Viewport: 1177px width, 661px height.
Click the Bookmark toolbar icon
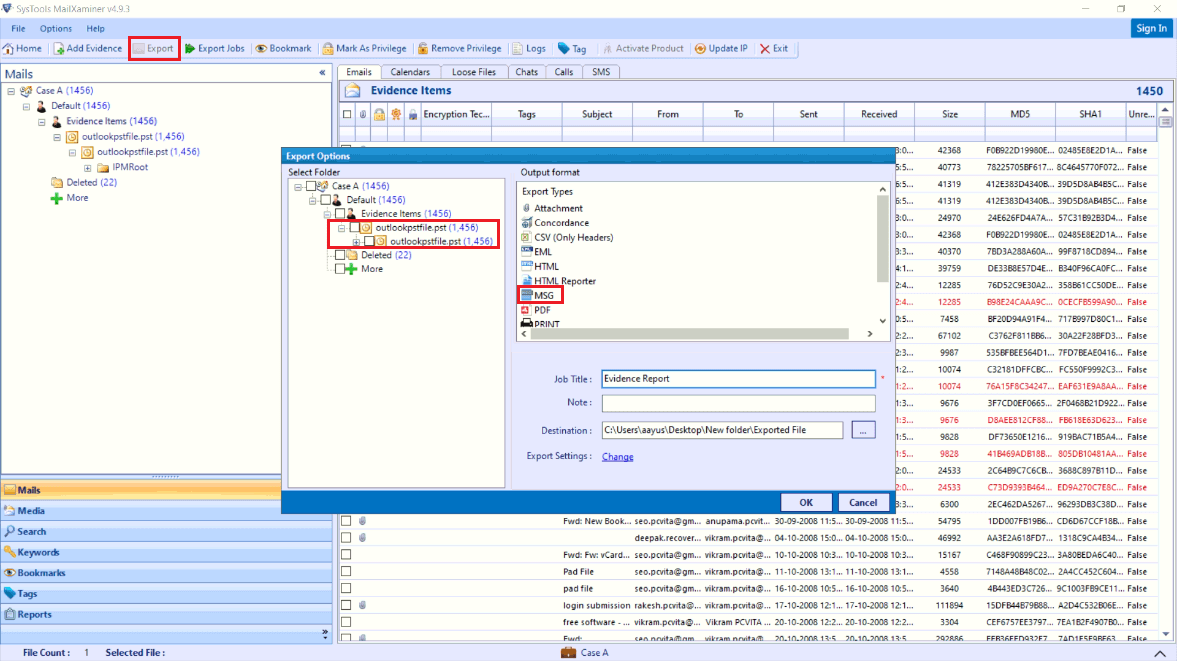(x=283, y=48)
